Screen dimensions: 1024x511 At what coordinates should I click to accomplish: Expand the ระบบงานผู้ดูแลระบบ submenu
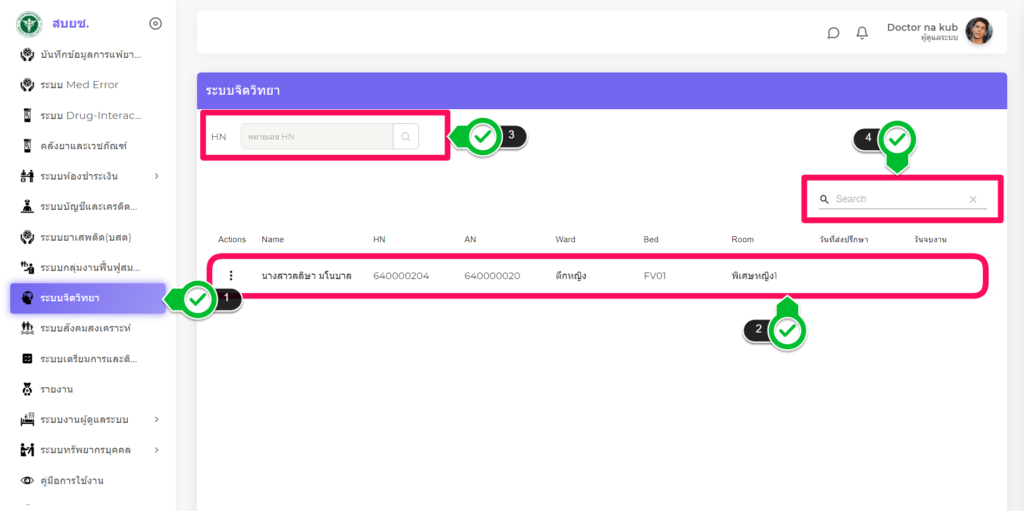(x=156, y=419)
